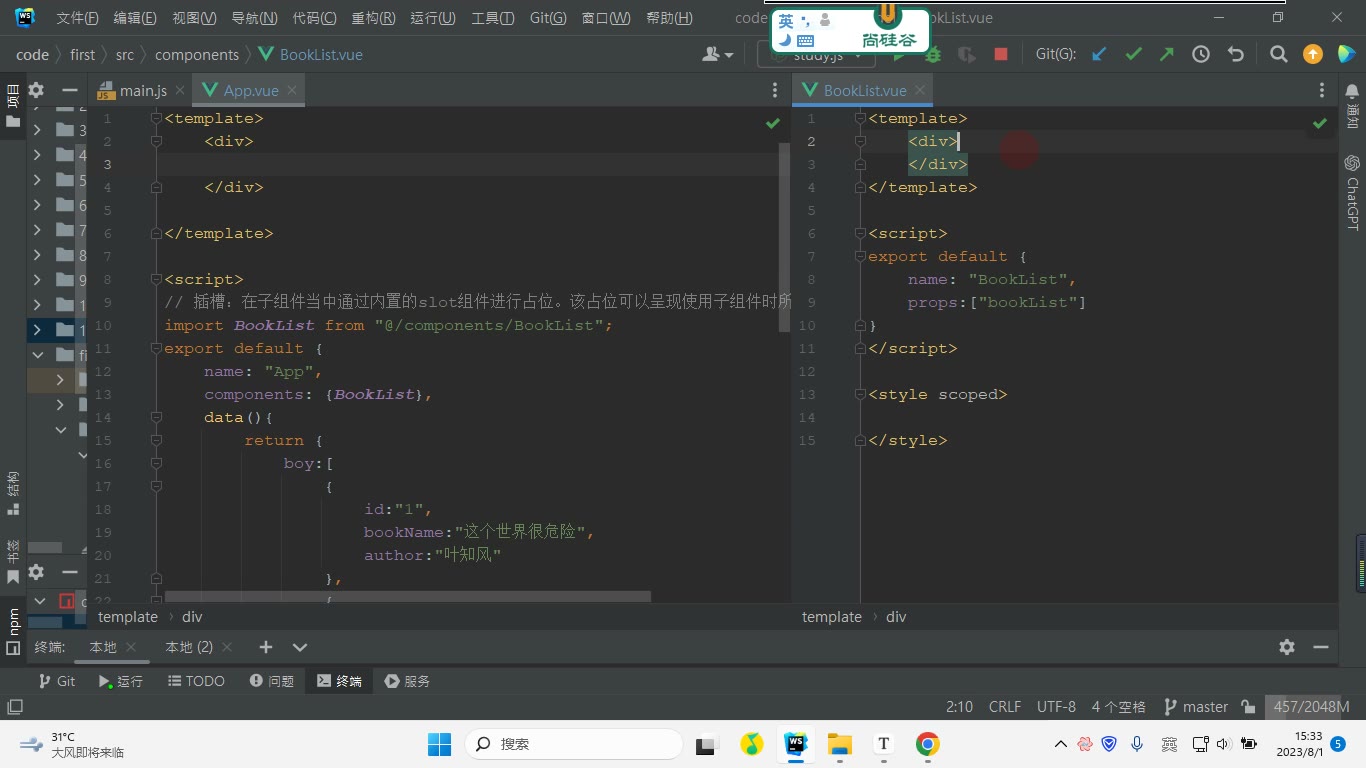Image resolution: width=1366 pixels, height=768 pixels.
Task: Add a new terminal tab with plus
Action: click(x=265, y=647)
